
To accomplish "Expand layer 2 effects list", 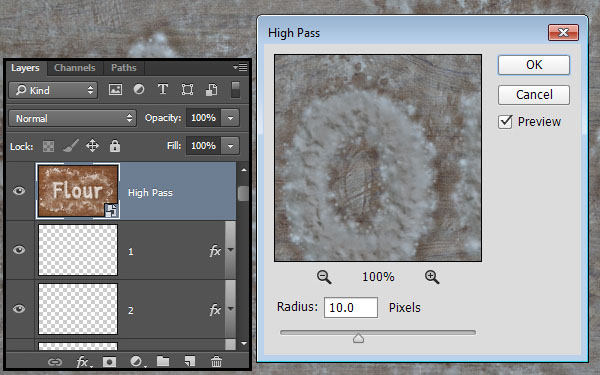I will (x=230, y=308).
